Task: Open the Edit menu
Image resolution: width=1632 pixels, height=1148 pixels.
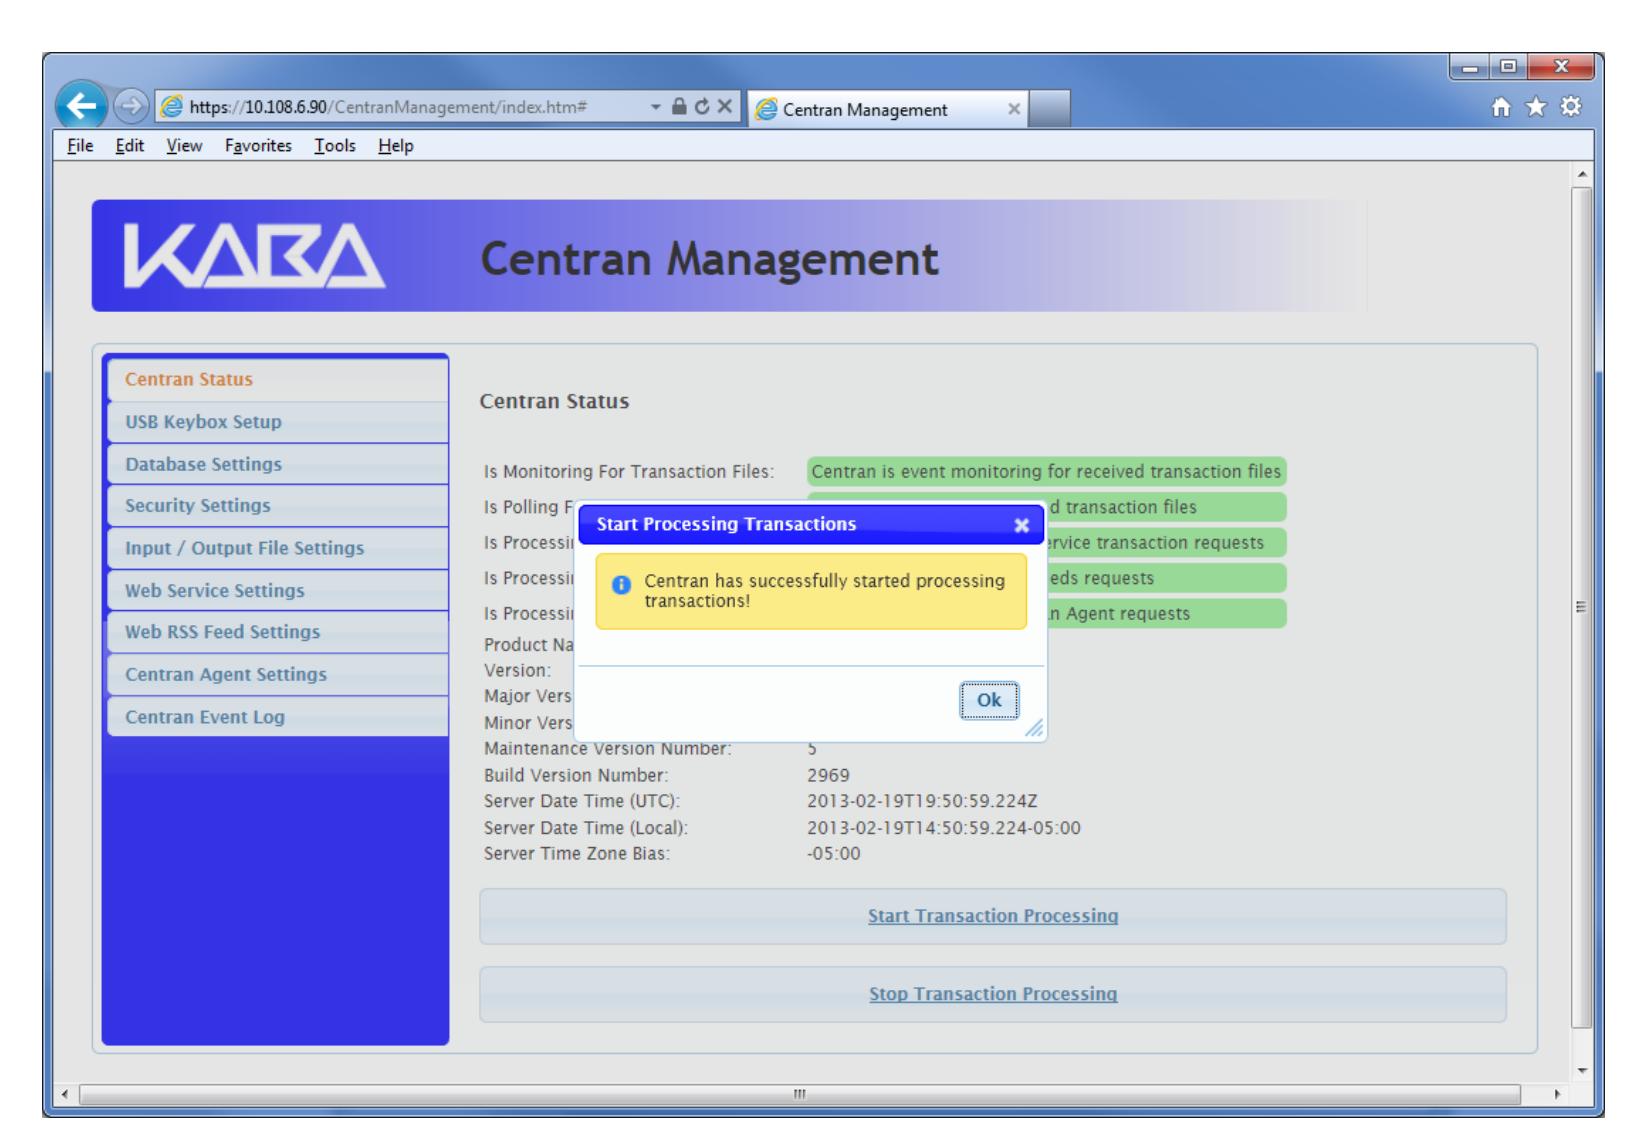Action: pyautogui.click(x=129, y=146)
